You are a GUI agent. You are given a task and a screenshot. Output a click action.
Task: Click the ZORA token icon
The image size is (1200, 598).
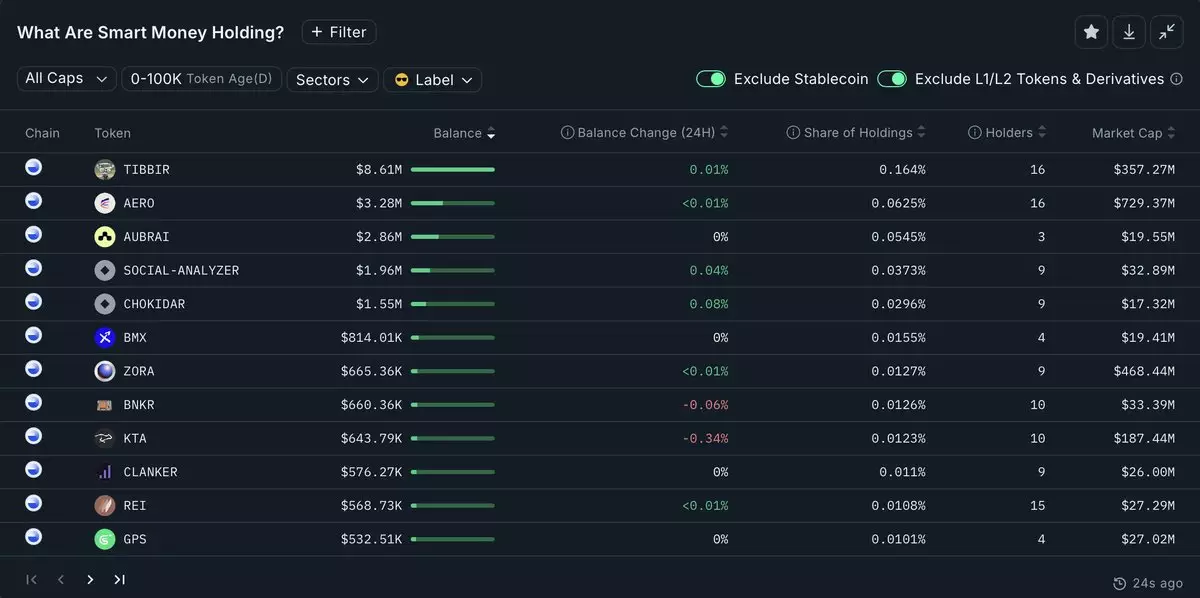click(105, 371)
